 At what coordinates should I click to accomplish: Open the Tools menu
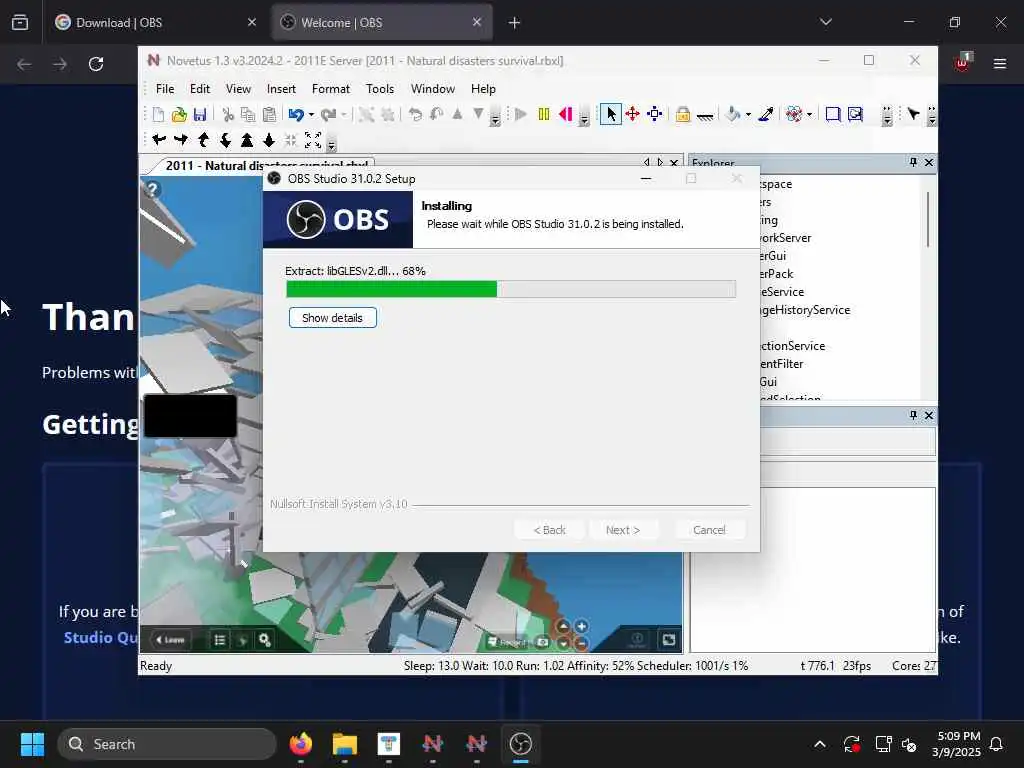click(x=380, y=89)
